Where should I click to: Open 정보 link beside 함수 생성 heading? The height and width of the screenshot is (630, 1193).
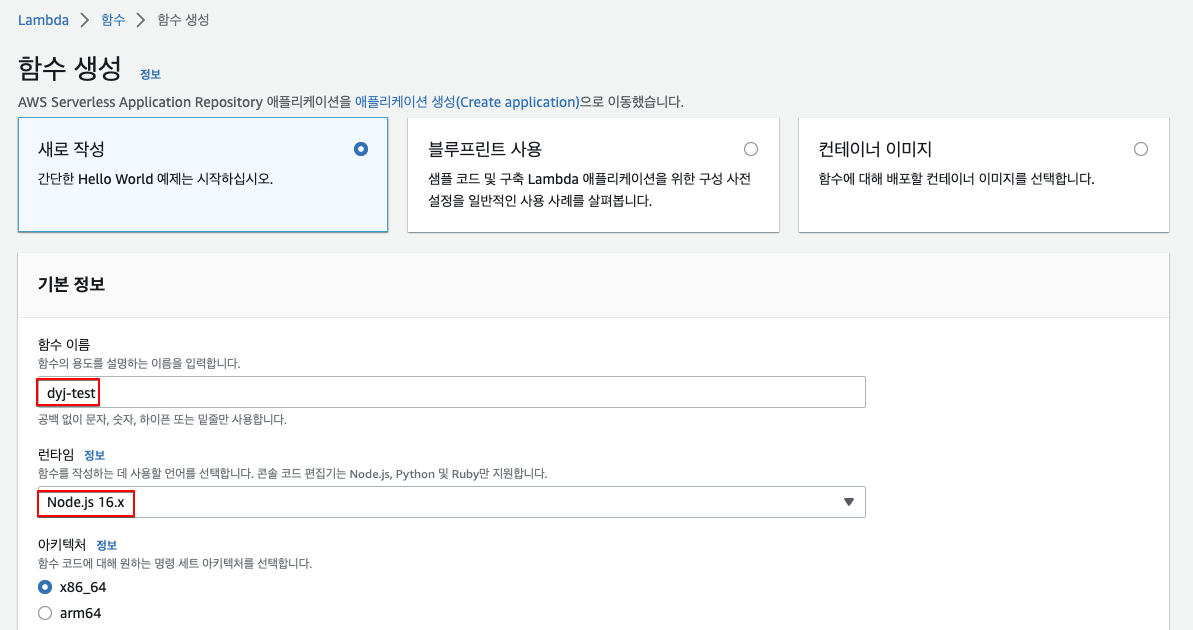[x=150, y=74]
